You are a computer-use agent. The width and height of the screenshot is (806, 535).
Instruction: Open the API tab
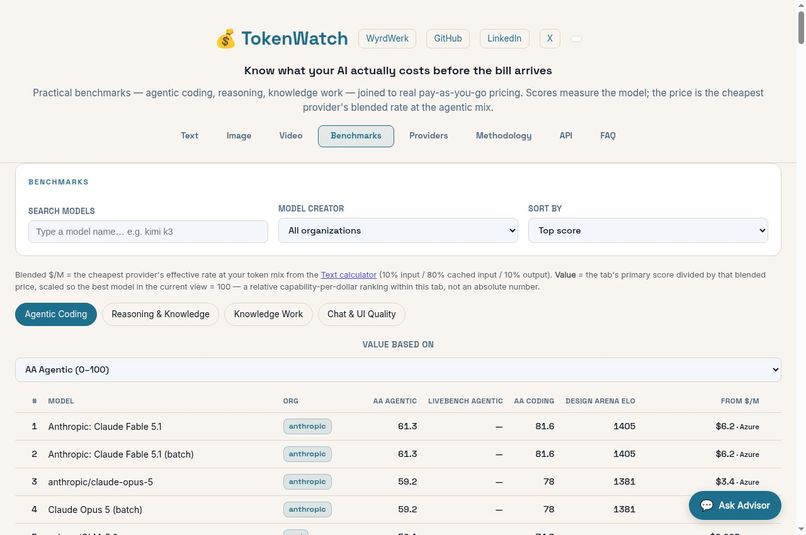click(565, 136)
